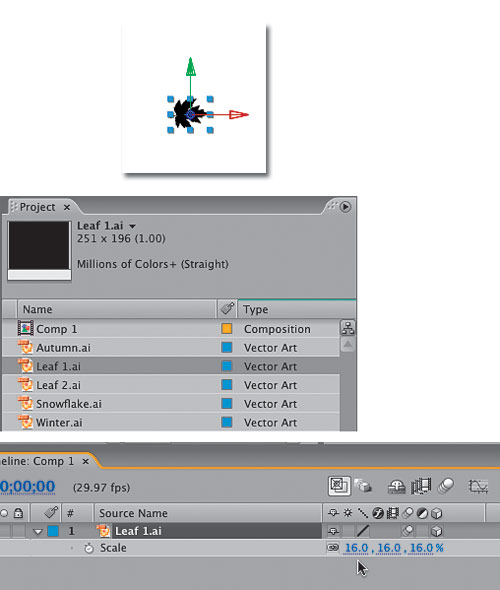Toggle the Scale stopwatch for keyframing

point(89,548)
